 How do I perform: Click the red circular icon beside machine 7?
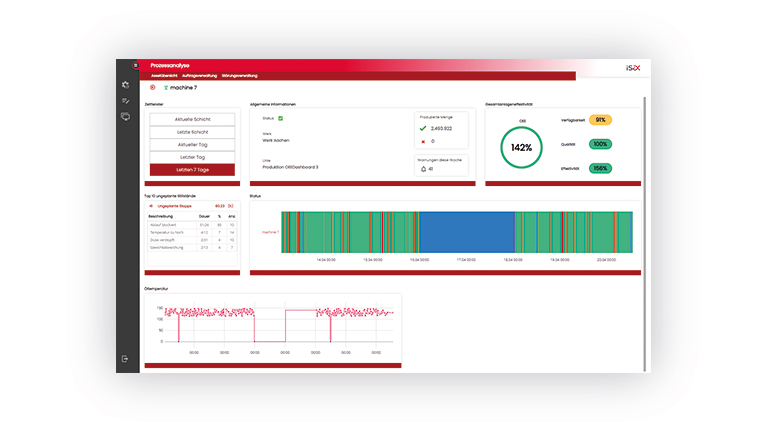pyautogui.click(x=152, y=87)
